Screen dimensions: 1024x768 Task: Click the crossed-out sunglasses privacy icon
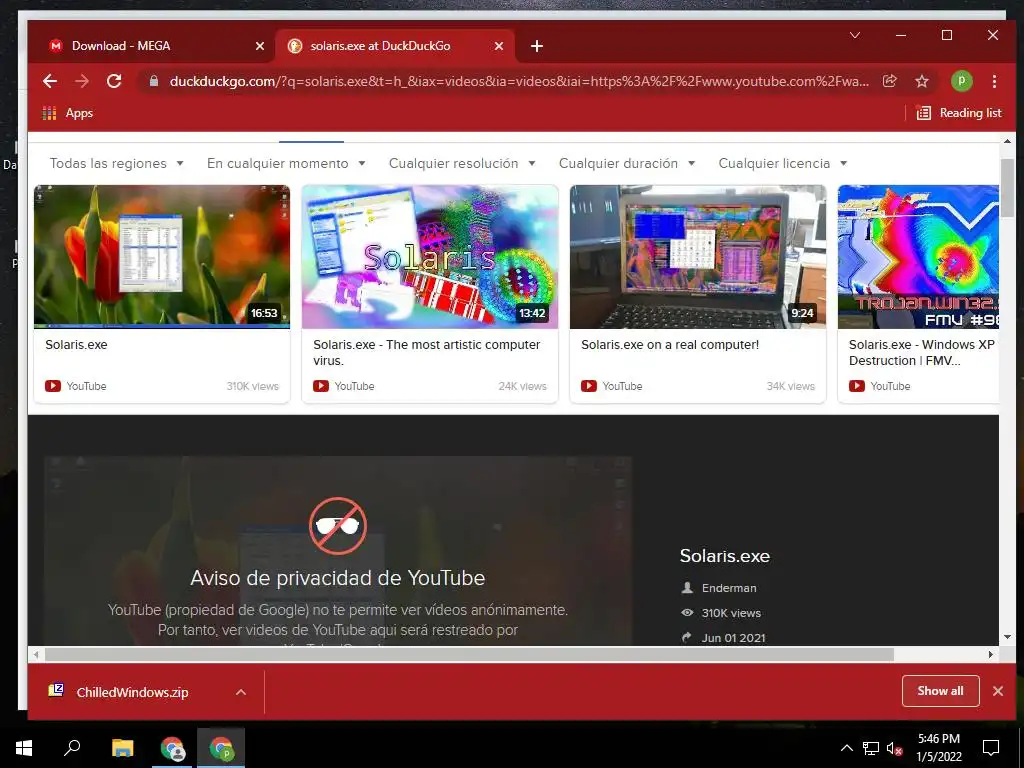click(x=338, y=526)
